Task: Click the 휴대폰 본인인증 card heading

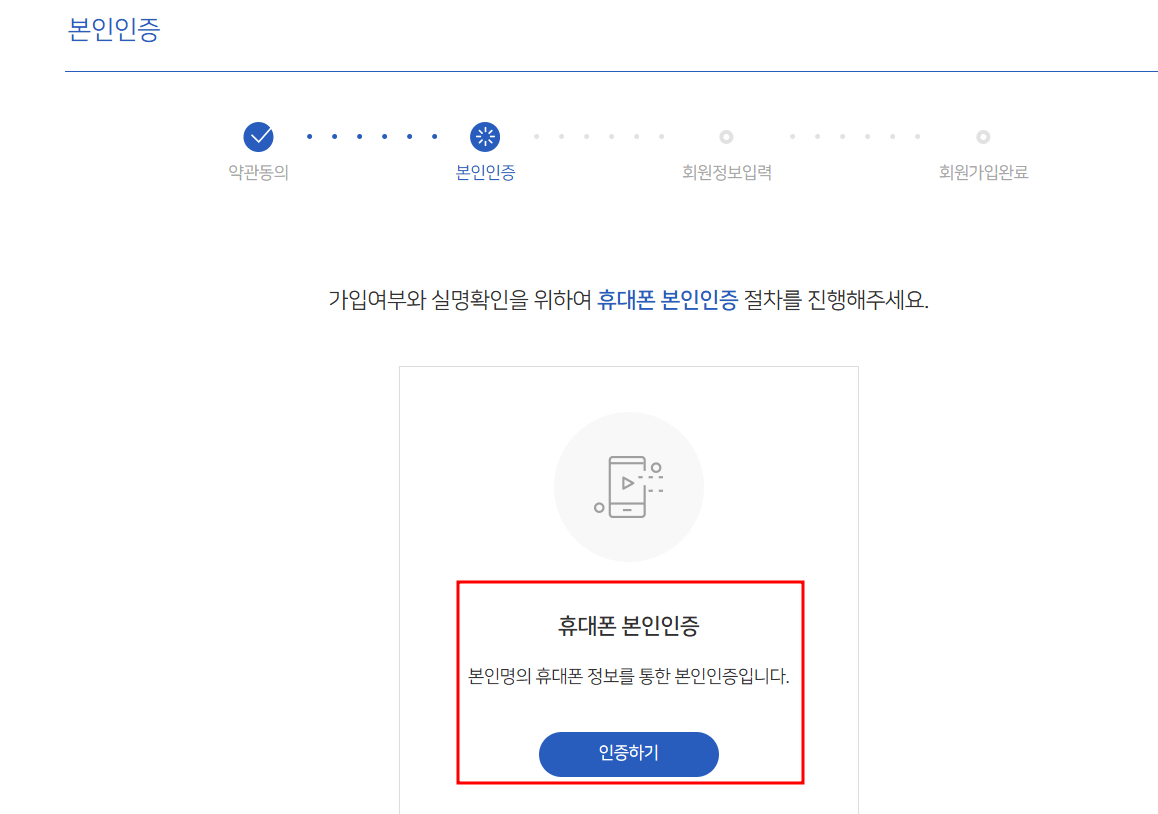Action: (x=628, y=626)
